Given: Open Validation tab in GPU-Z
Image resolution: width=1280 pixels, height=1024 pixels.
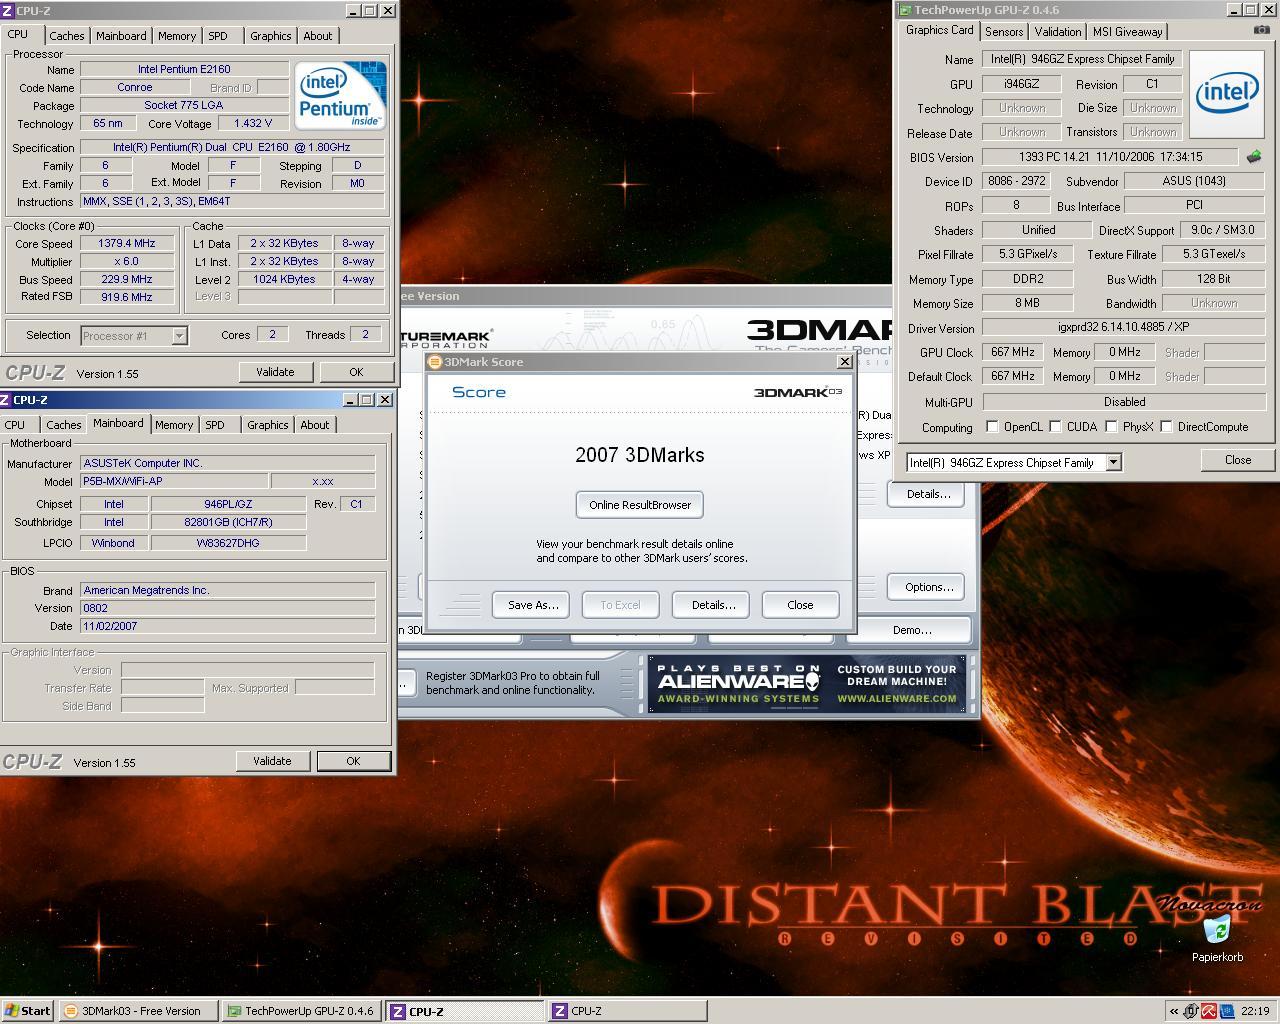Looking at the screenshot, I should click(1058, 32).
